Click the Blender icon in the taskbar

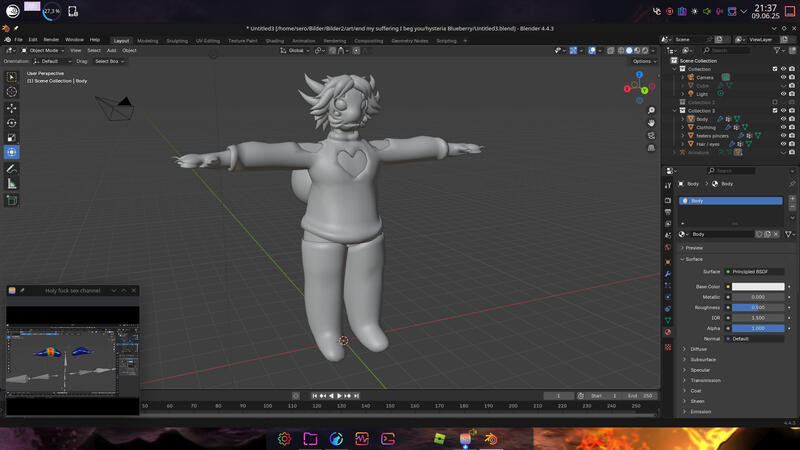pos(491,438)
